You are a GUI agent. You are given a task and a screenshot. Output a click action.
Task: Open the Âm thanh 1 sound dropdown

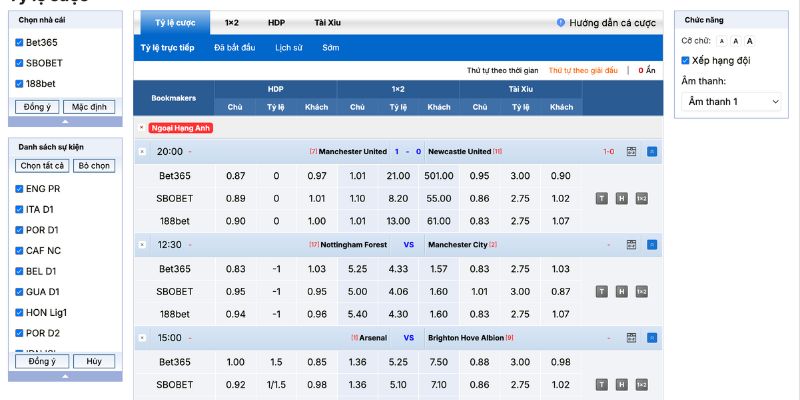(x=733, y=101)
